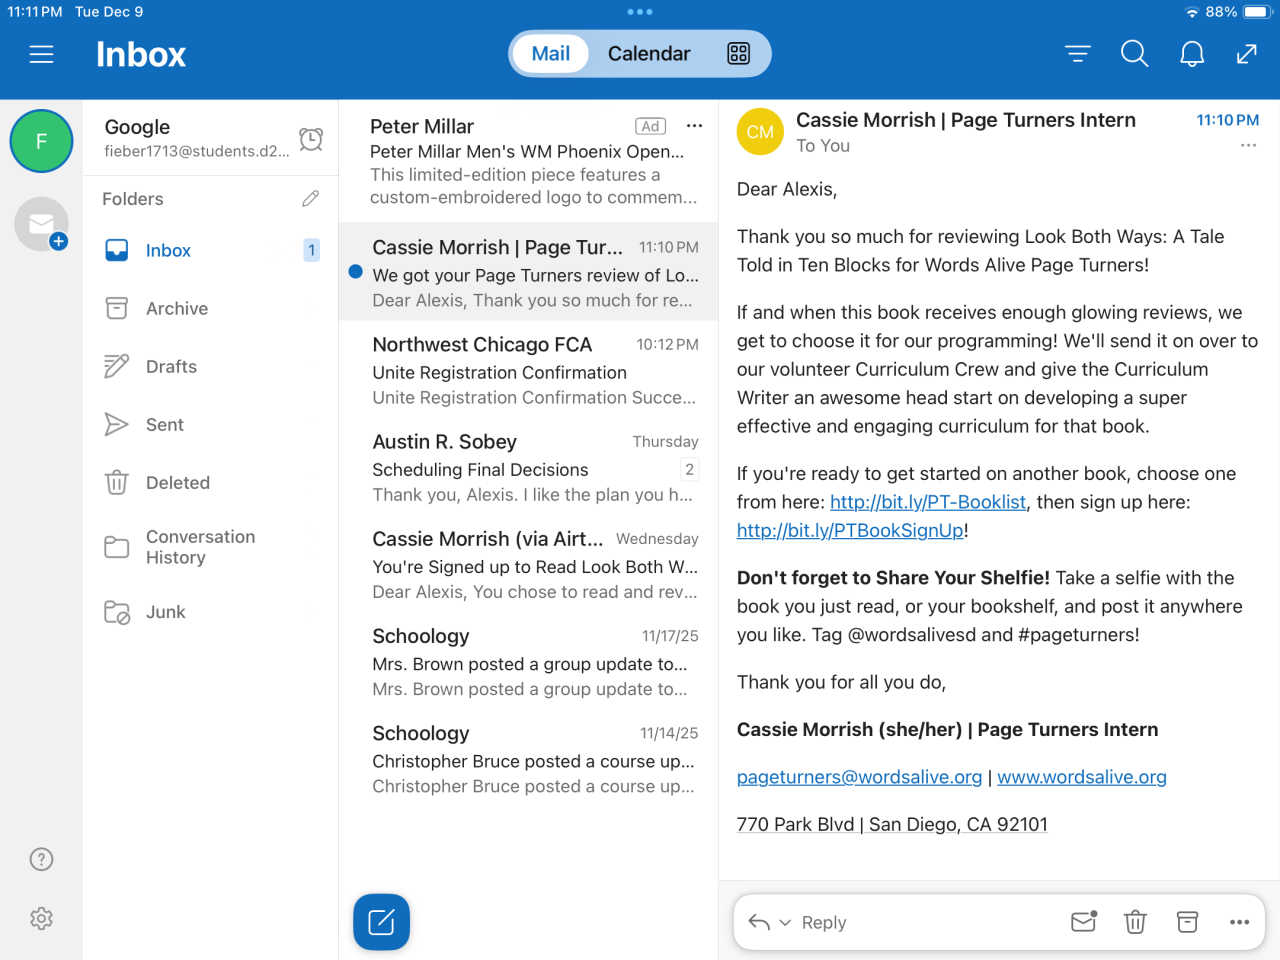1280x960 pixels.
Task: Open the Junk folder
Action: 211,612
